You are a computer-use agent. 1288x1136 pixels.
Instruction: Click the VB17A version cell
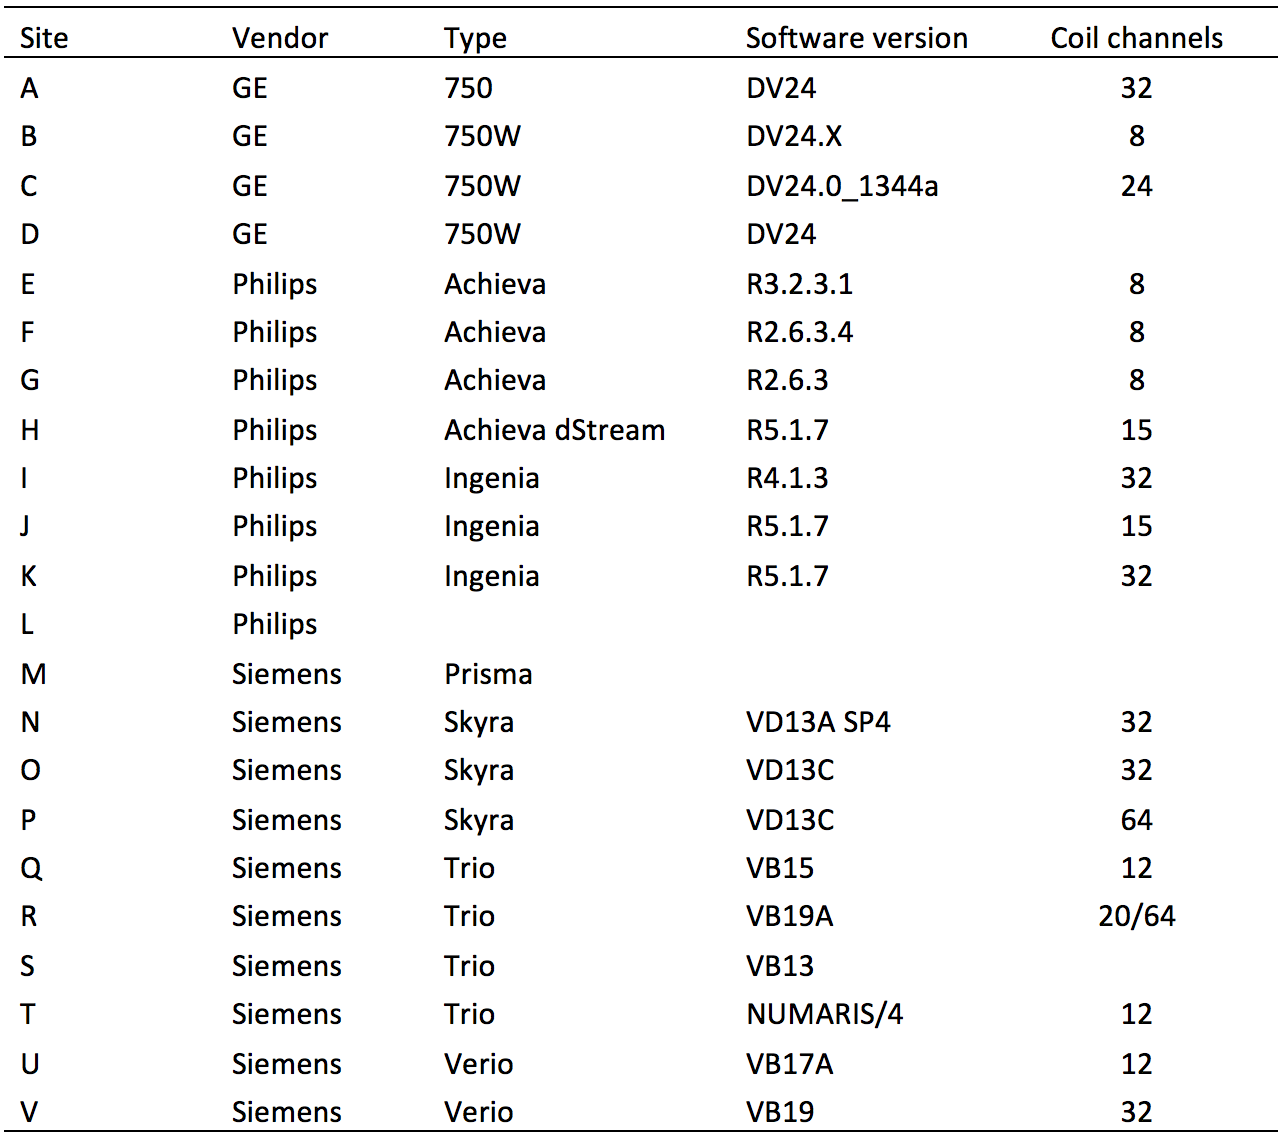coord(789,1064)
